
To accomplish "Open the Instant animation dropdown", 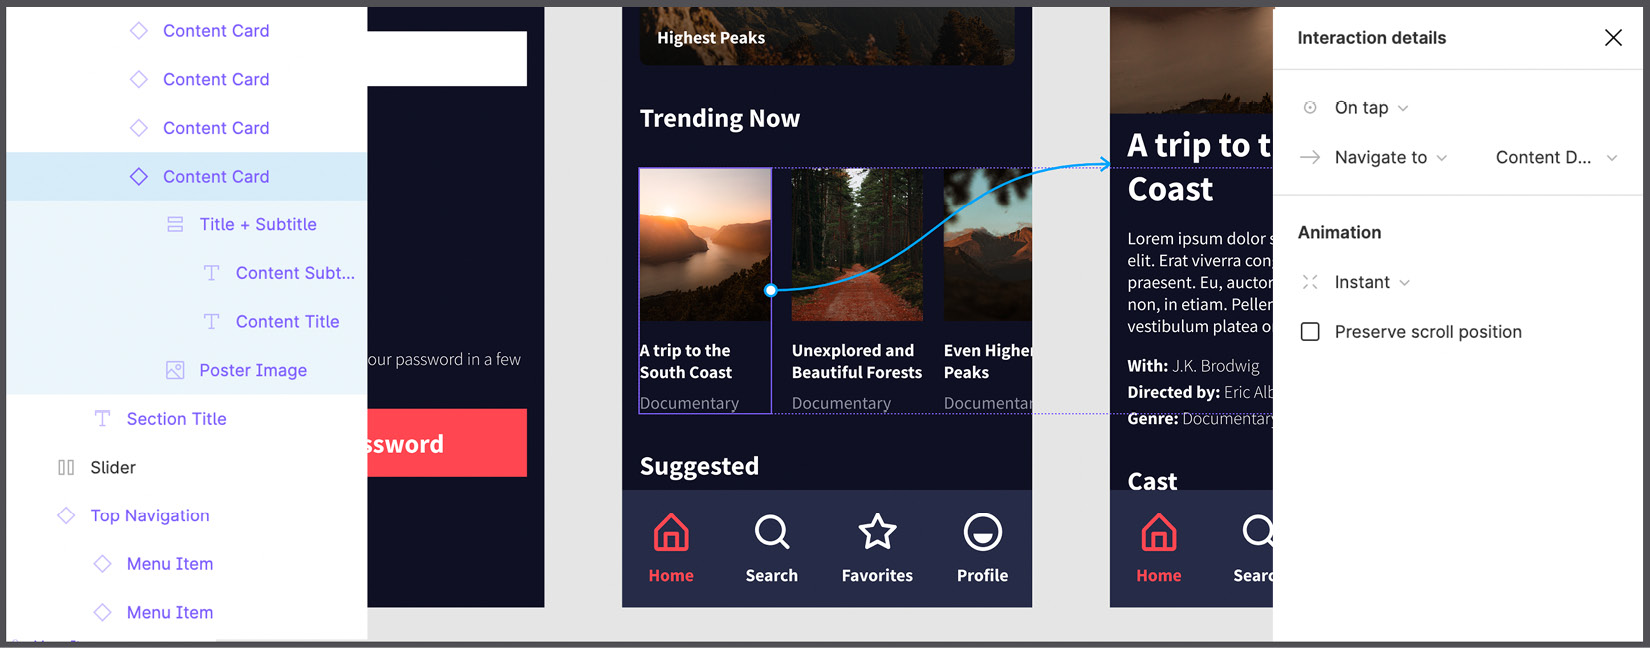I will (x=1371, y=283).
